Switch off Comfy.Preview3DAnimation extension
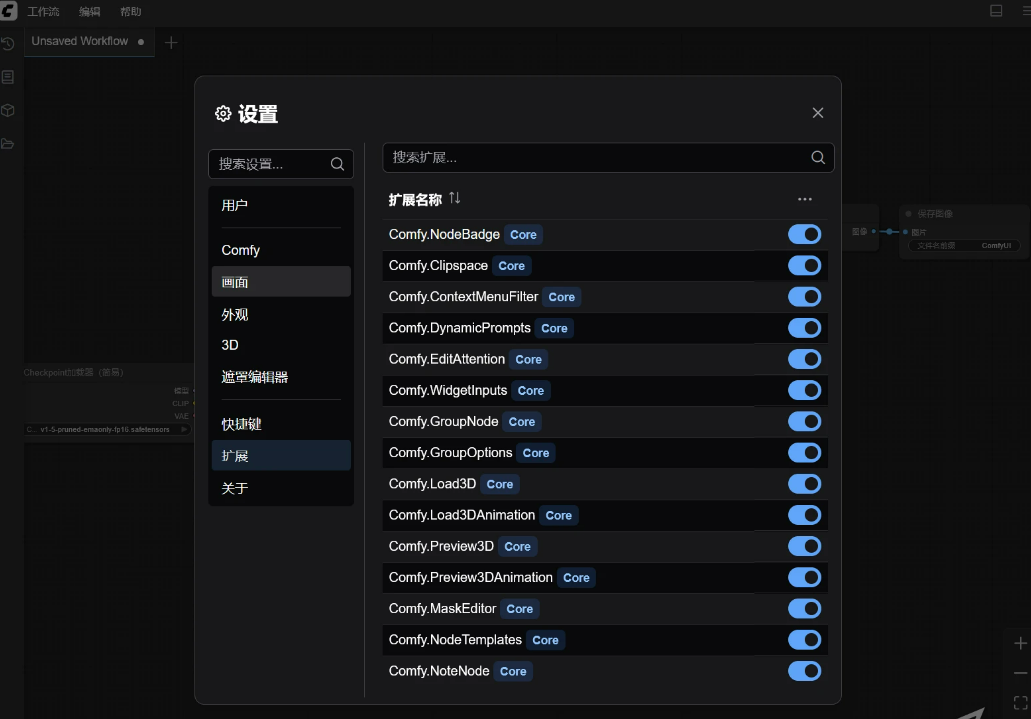1031x719 pixels. coord(805,578)
